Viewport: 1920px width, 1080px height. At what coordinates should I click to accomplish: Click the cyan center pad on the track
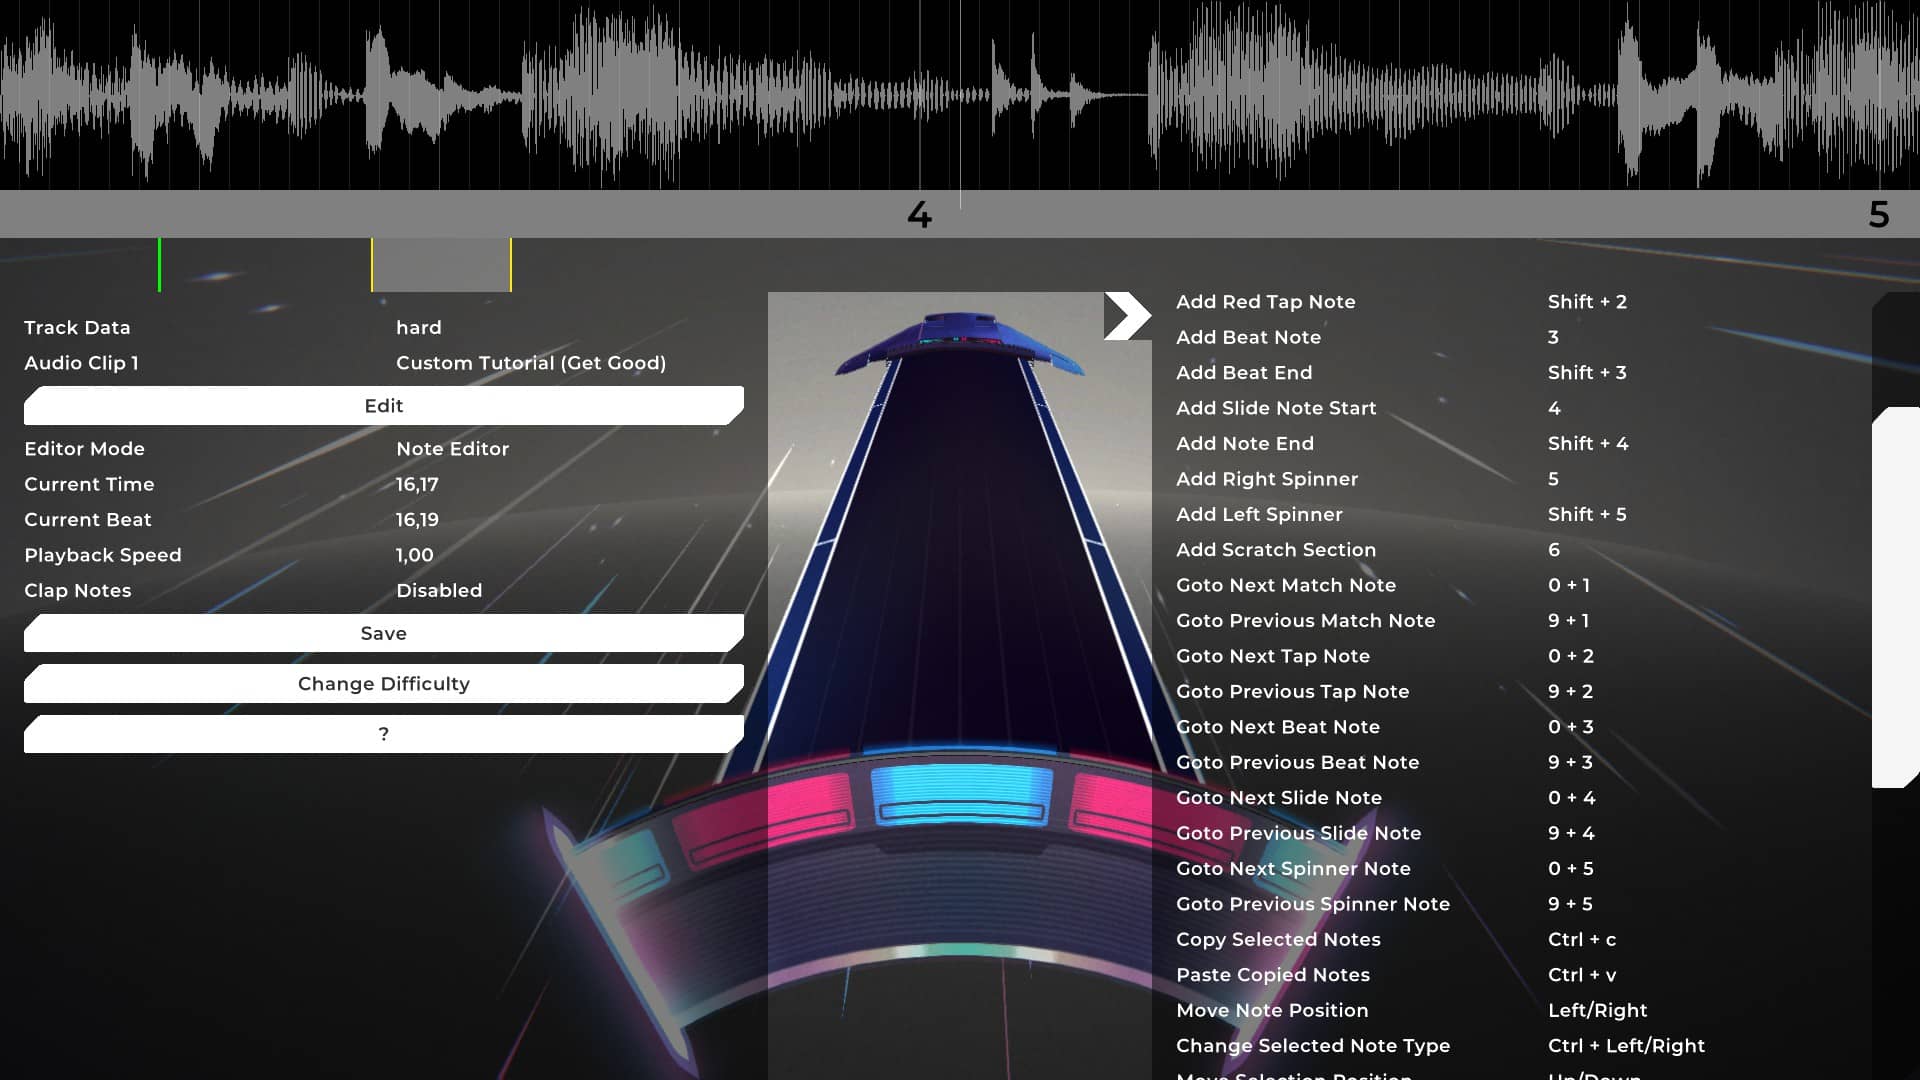point(961,796)
